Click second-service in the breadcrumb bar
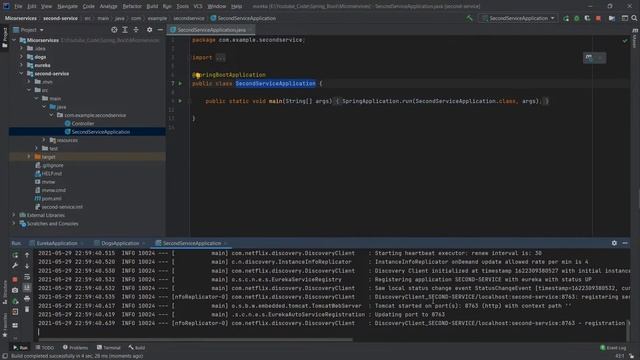 [x=60, y=18]
